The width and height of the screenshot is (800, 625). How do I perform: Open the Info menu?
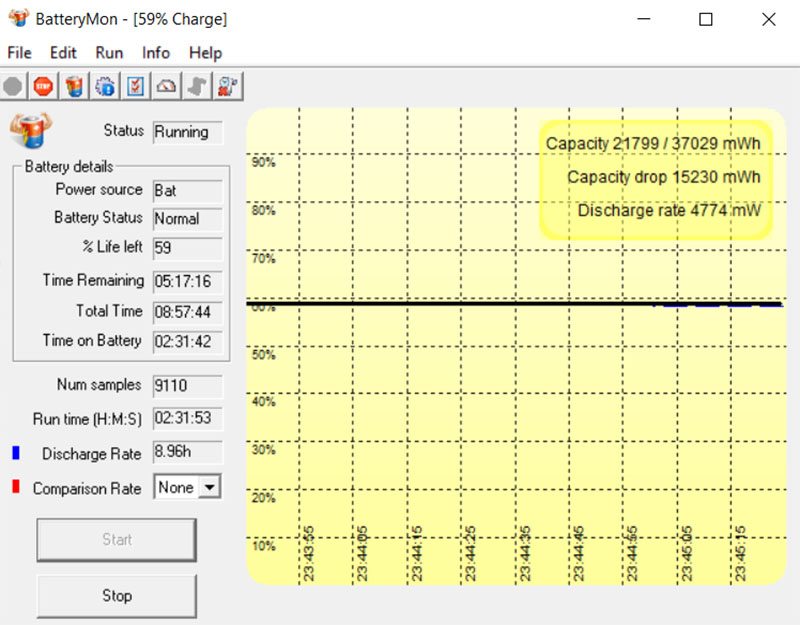[156, 53]
